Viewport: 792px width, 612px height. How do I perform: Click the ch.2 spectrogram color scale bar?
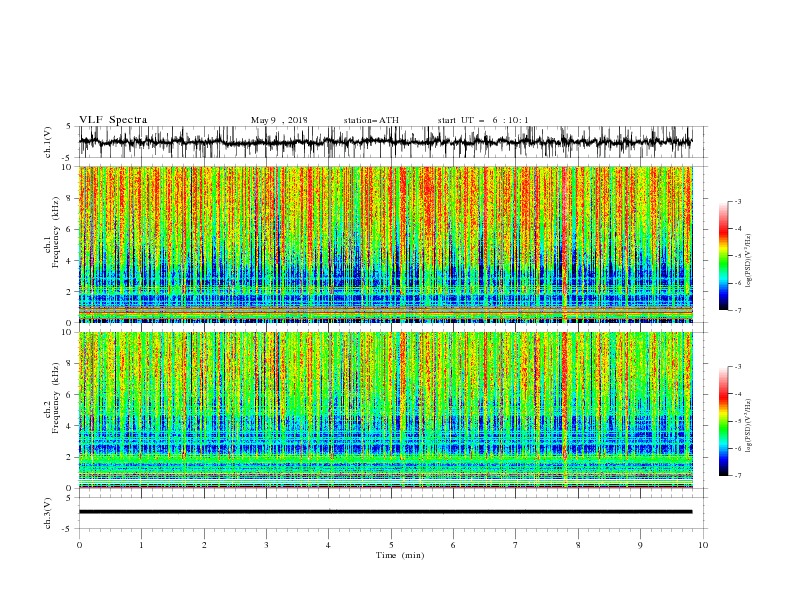point(723,421)
